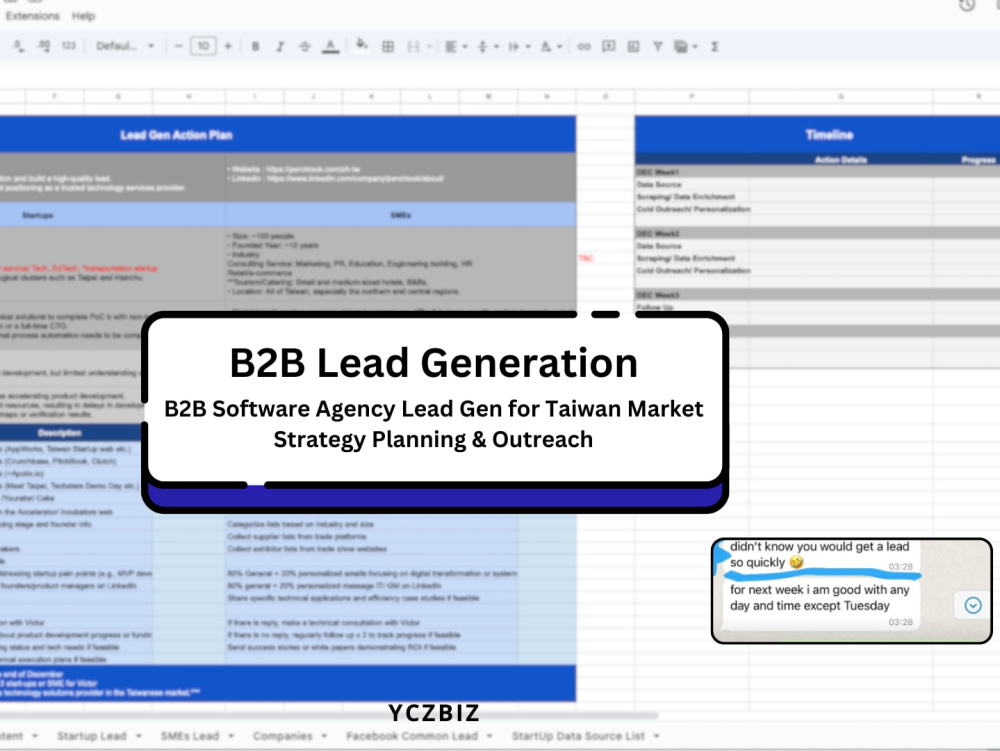
Task: Decrease decimal places in toolbar
Action: pyautogui.click(x=18, y=46)
